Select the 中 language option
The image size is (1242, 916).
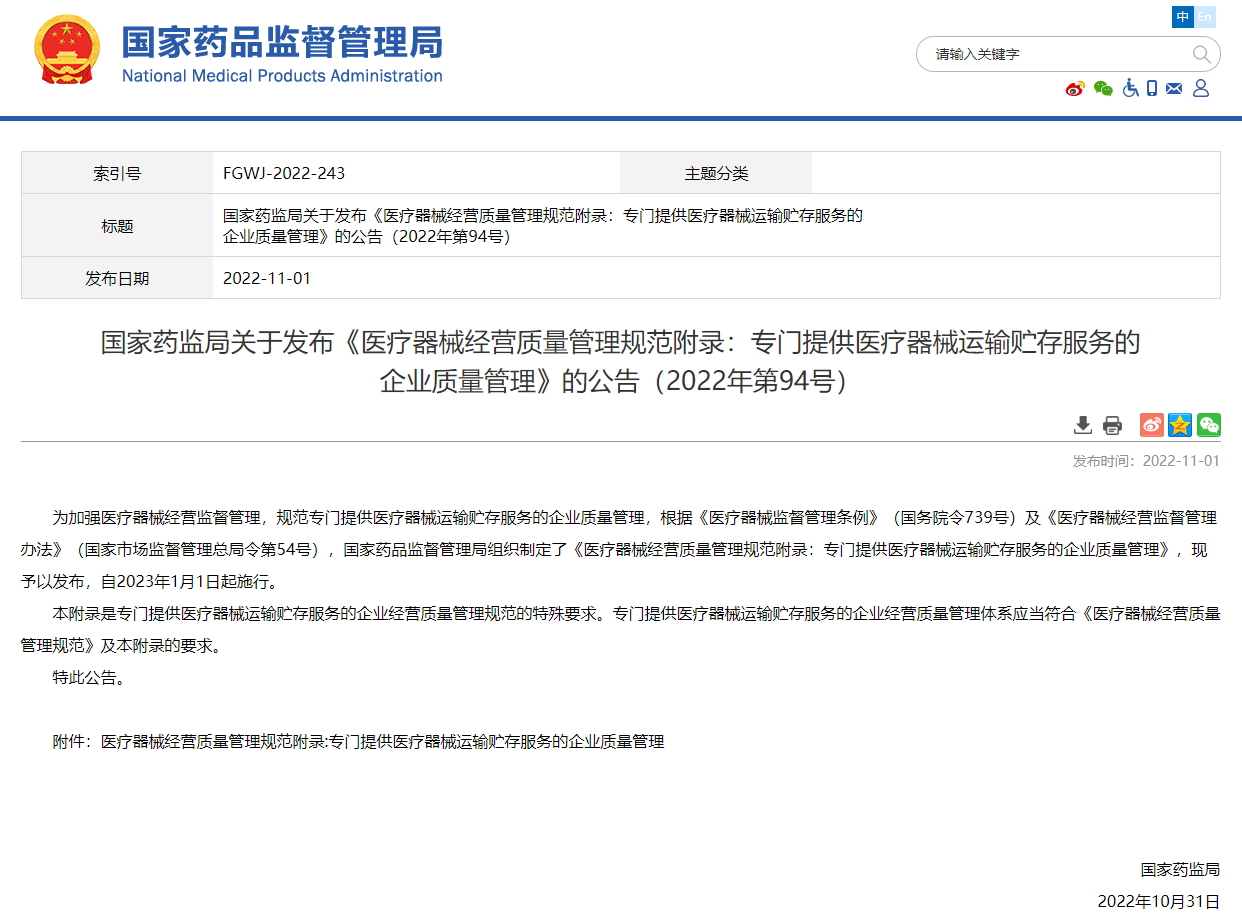click(1183, 17)
